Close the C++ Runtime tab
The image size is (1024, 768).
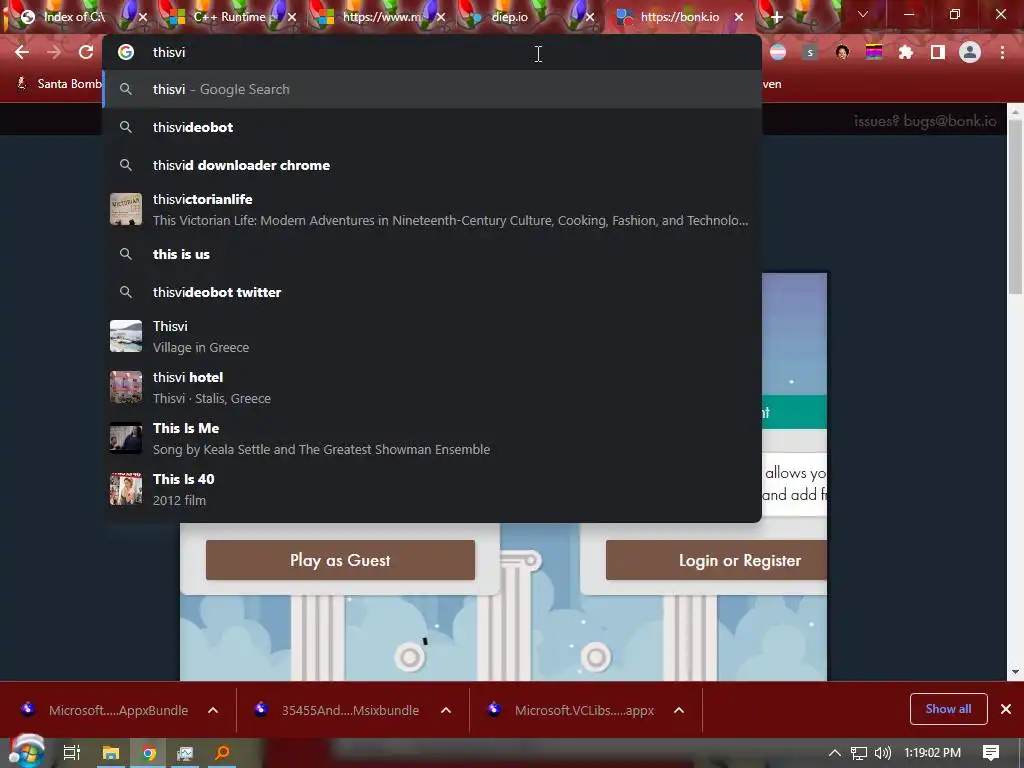pyautogui.click(x=292, y=17)
